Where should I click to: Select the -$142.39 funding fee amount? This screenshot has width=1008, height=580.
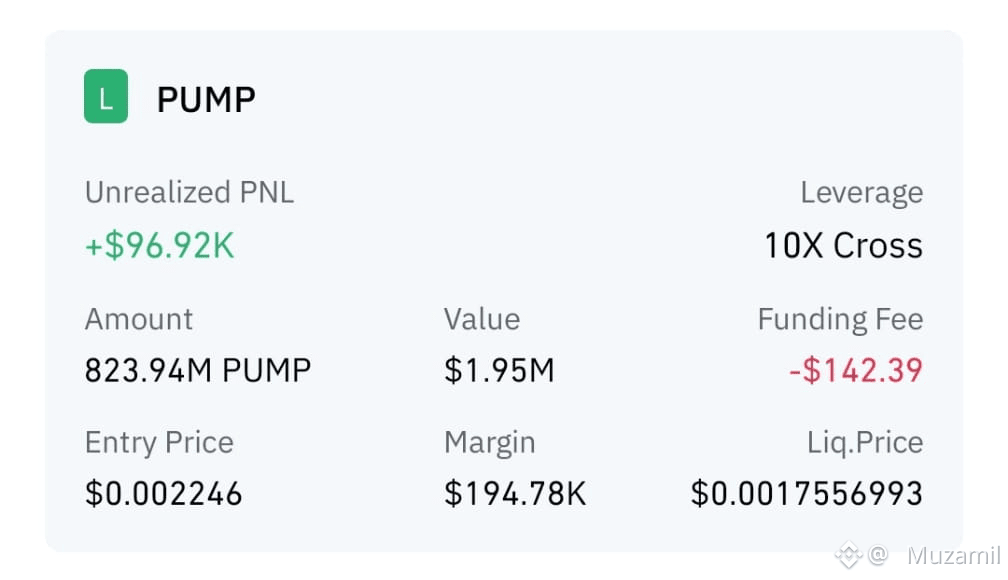tap(856, 370)
